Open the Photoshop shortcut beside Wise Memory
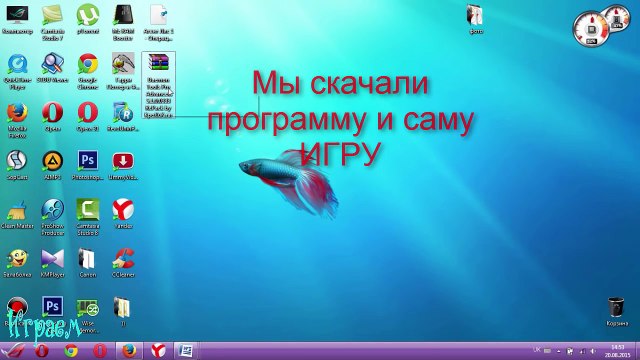 pyautogui.click(x=52, y=307)
